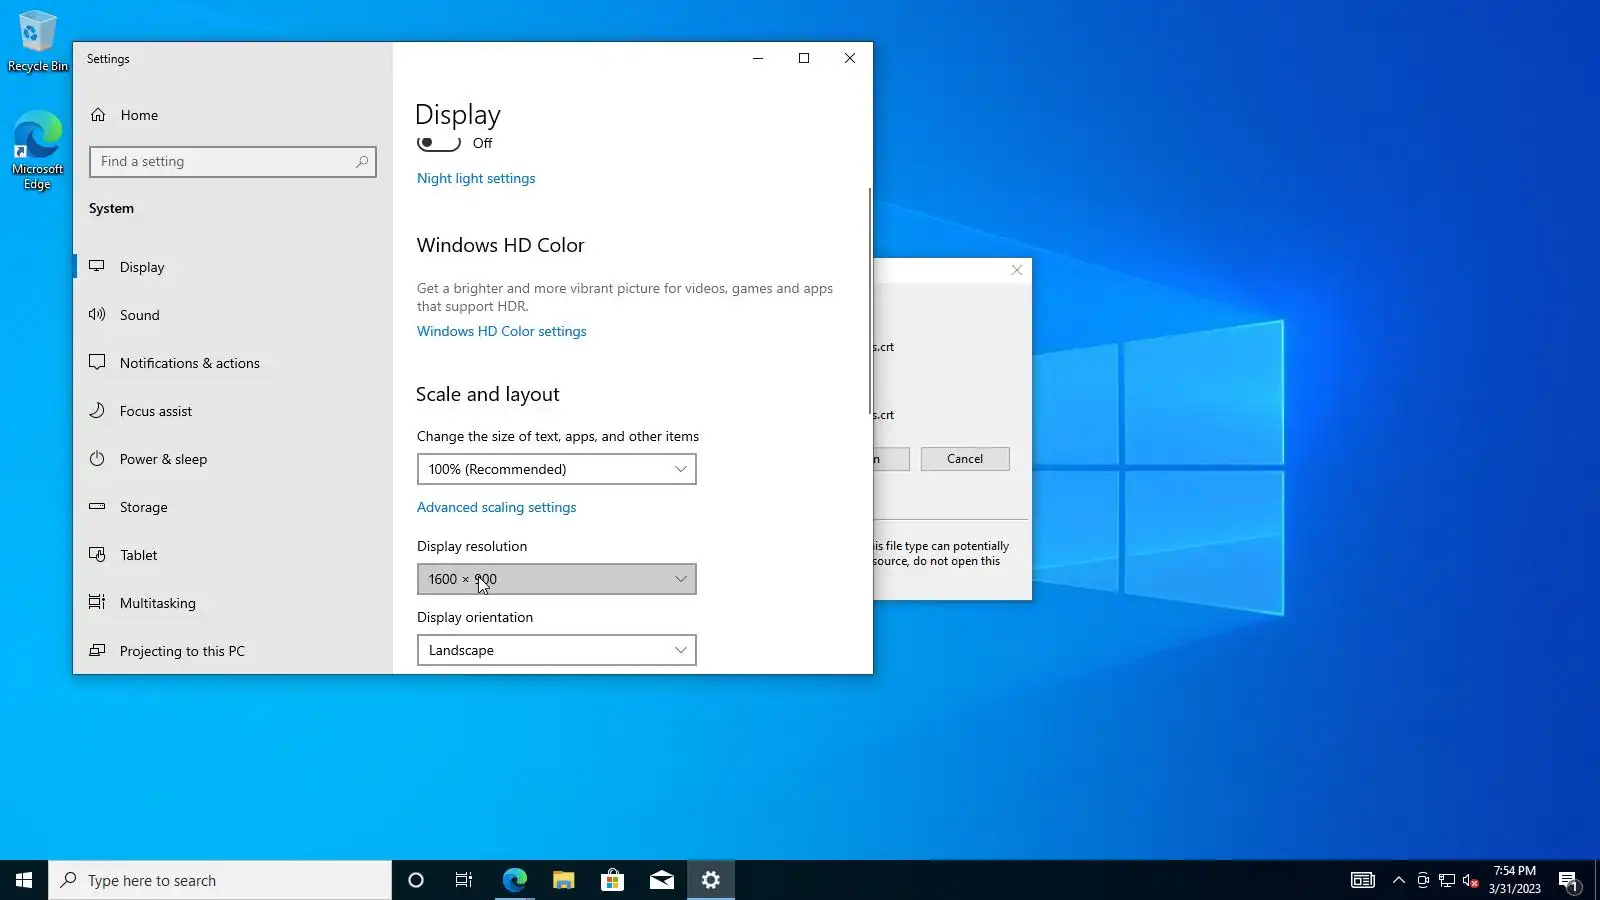
Task: Close the background dialog with its X
Action: (x=1017, y=270)
